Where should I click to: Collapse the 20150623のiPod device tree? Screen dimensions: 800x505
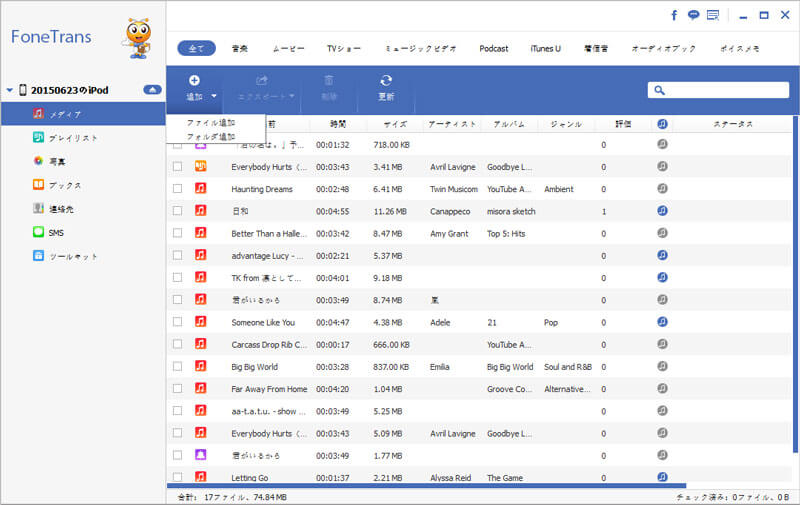point(9,90)
